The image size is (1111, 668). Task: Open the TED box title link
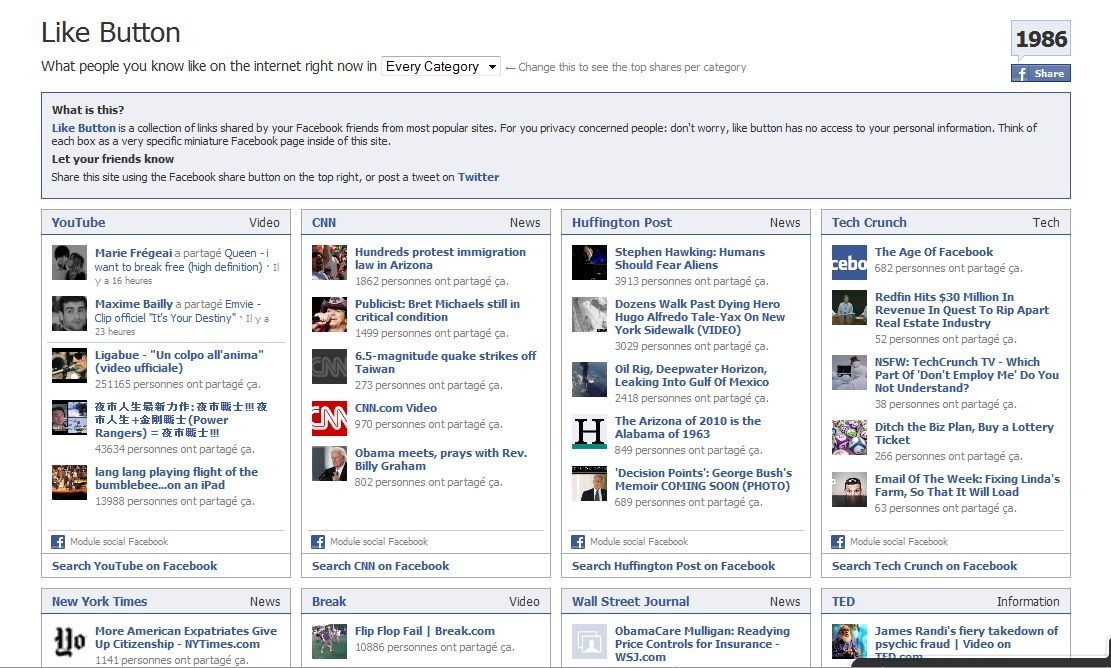pyautogui.click(x=843, y=601)
